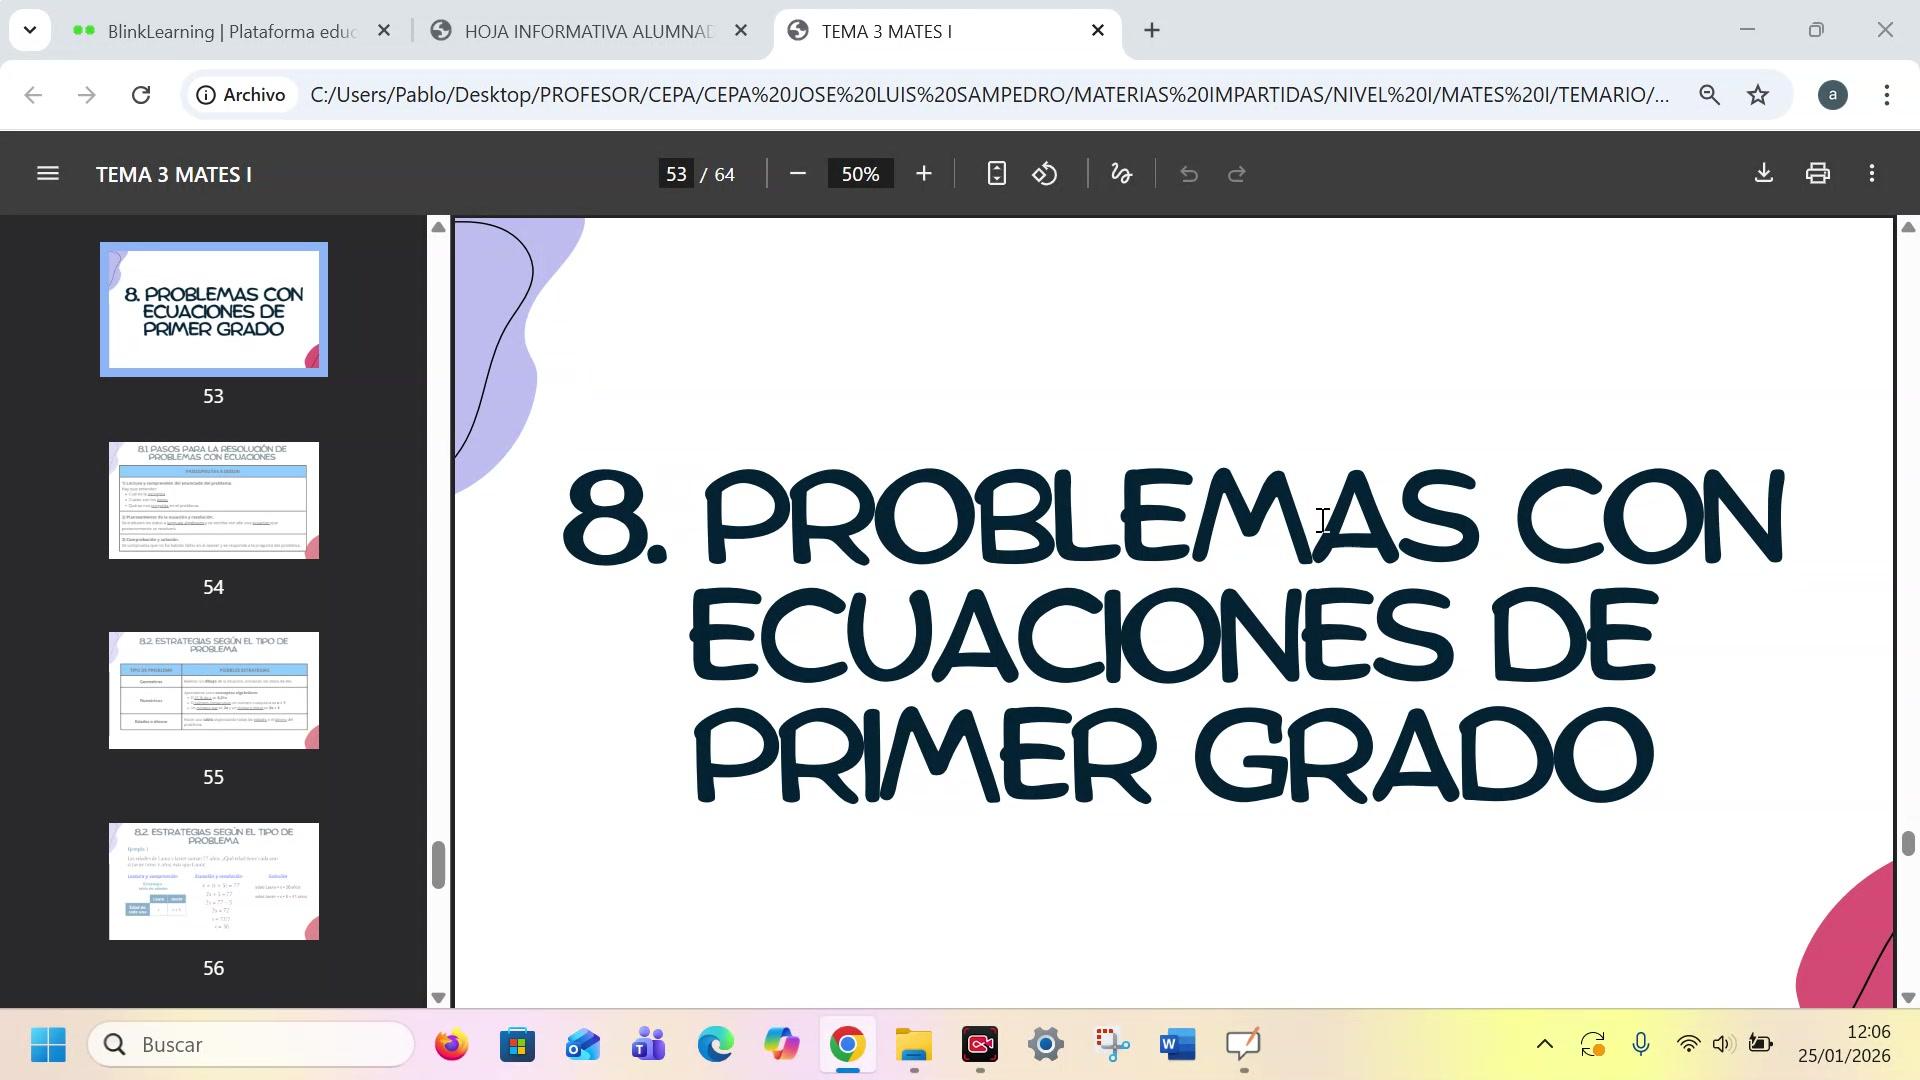Switch to HOJA INFORMATIVA ALUMNADO tab
Viewport: 1920px width, 1080px height.
click(588, 31)
